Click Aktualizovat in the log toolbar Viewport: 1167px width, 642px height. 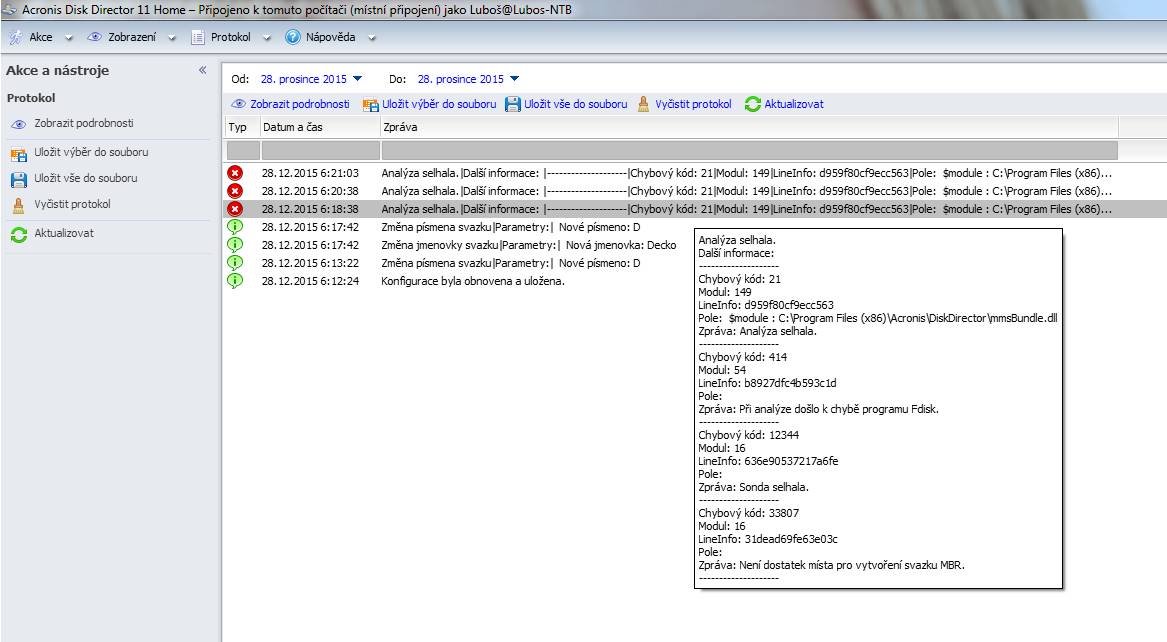coord(794,104)
